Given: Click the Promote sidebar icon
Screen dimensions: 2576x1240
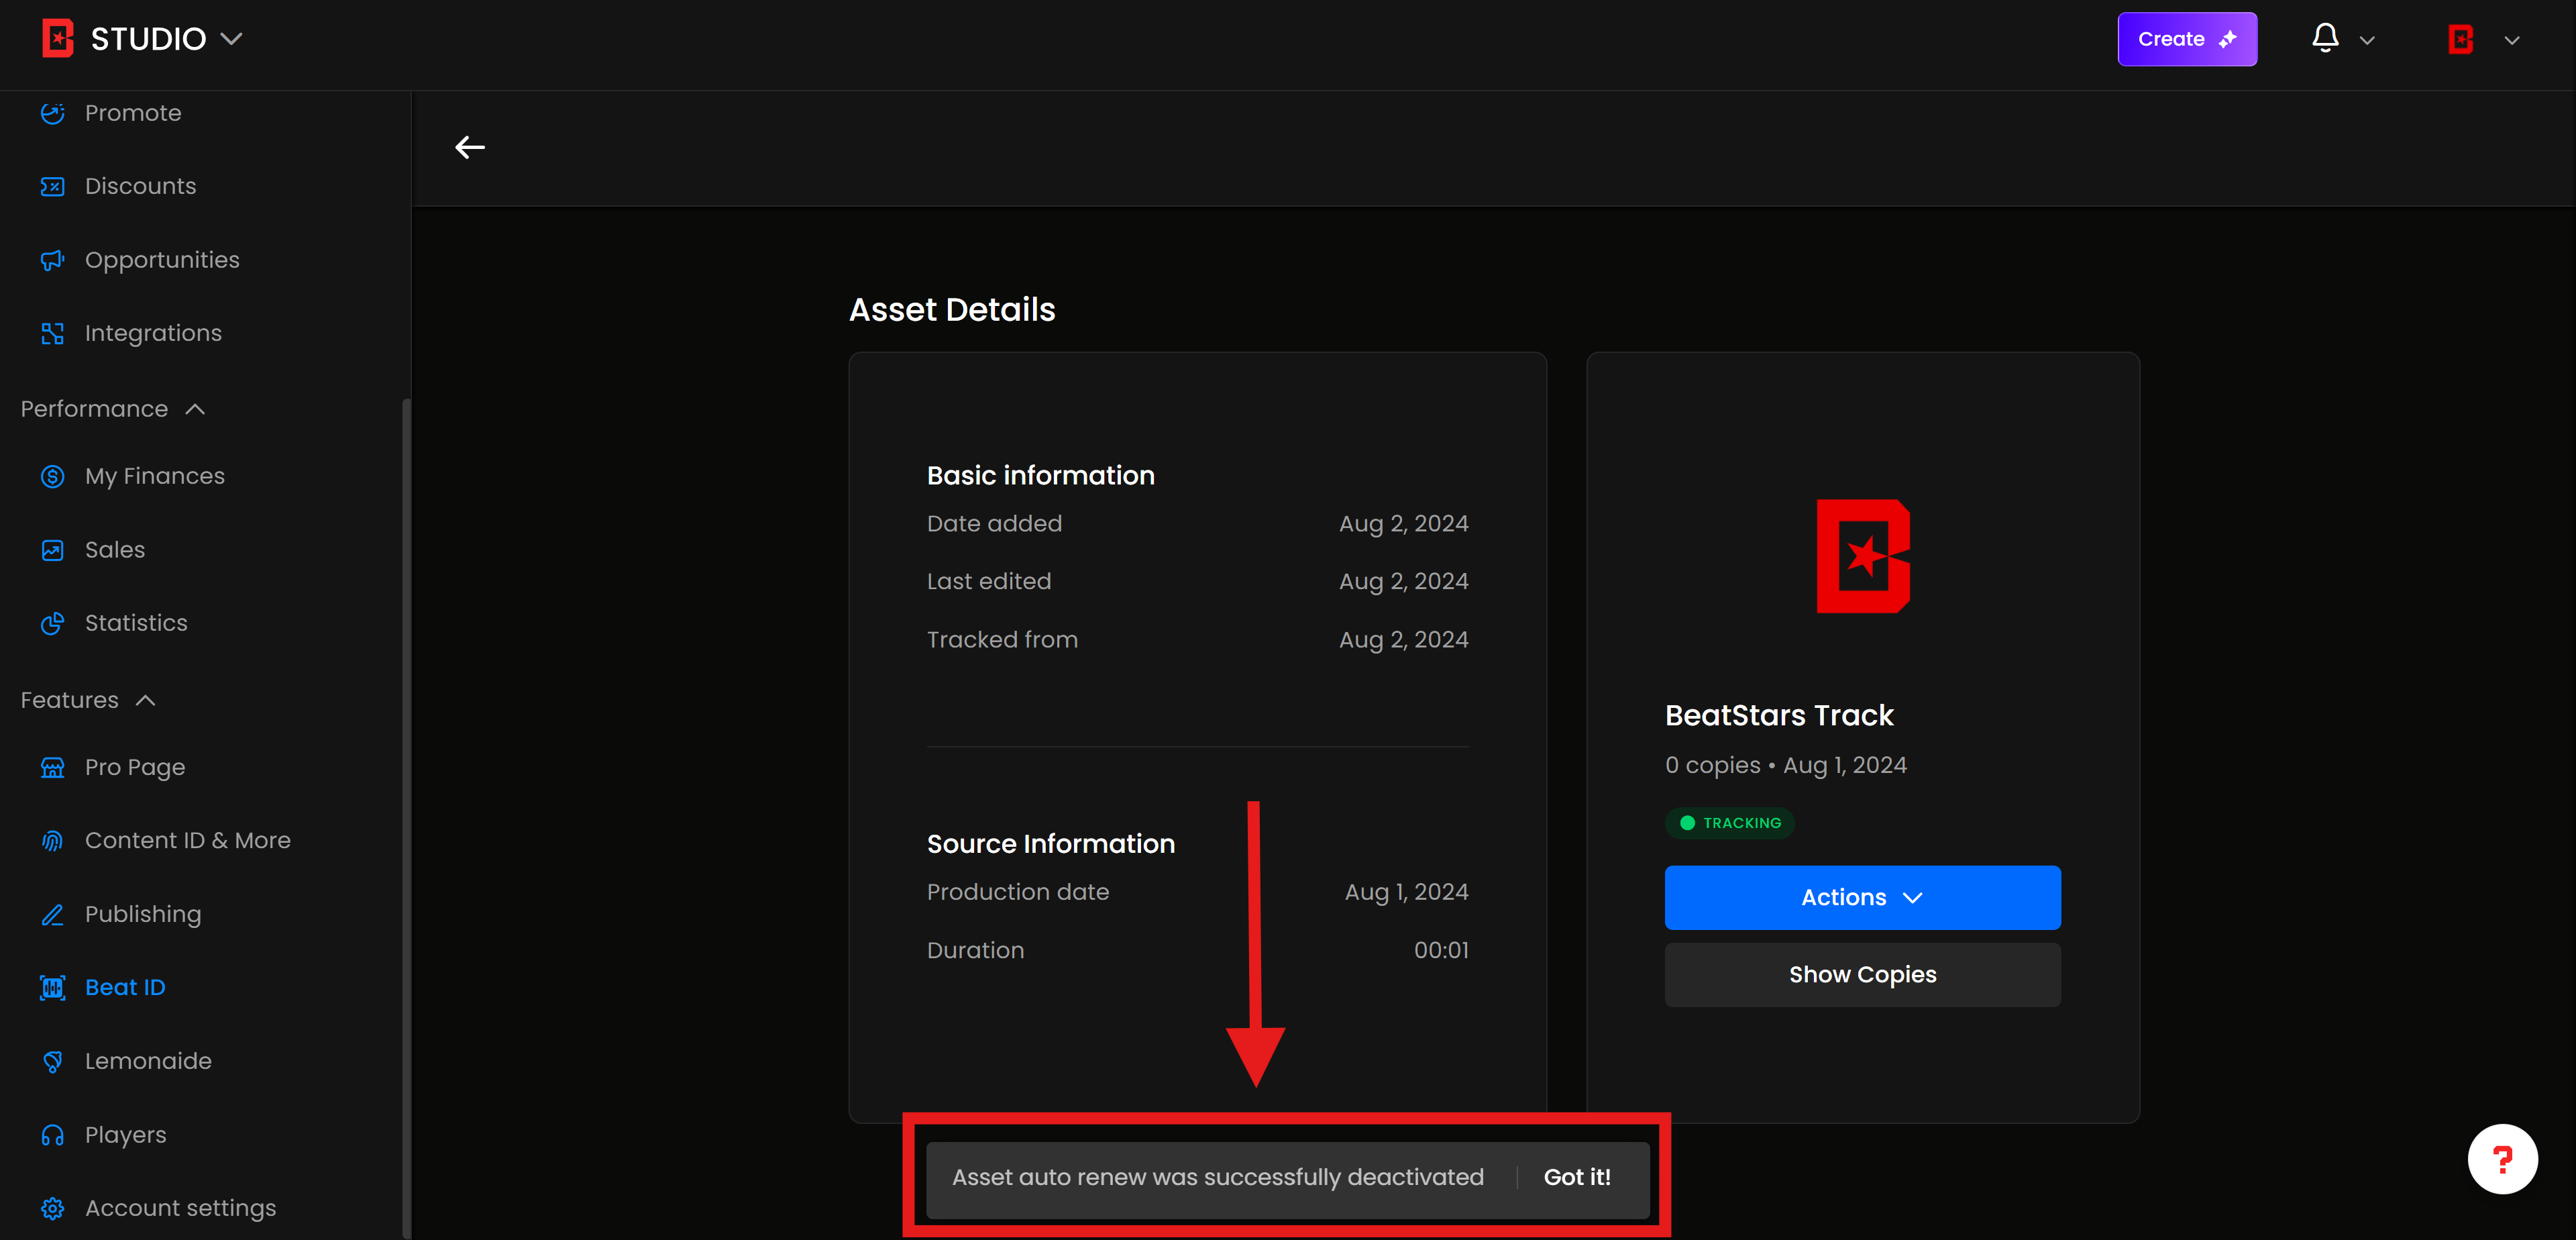Looking at the screenshot, I should [x=53, y=113].
